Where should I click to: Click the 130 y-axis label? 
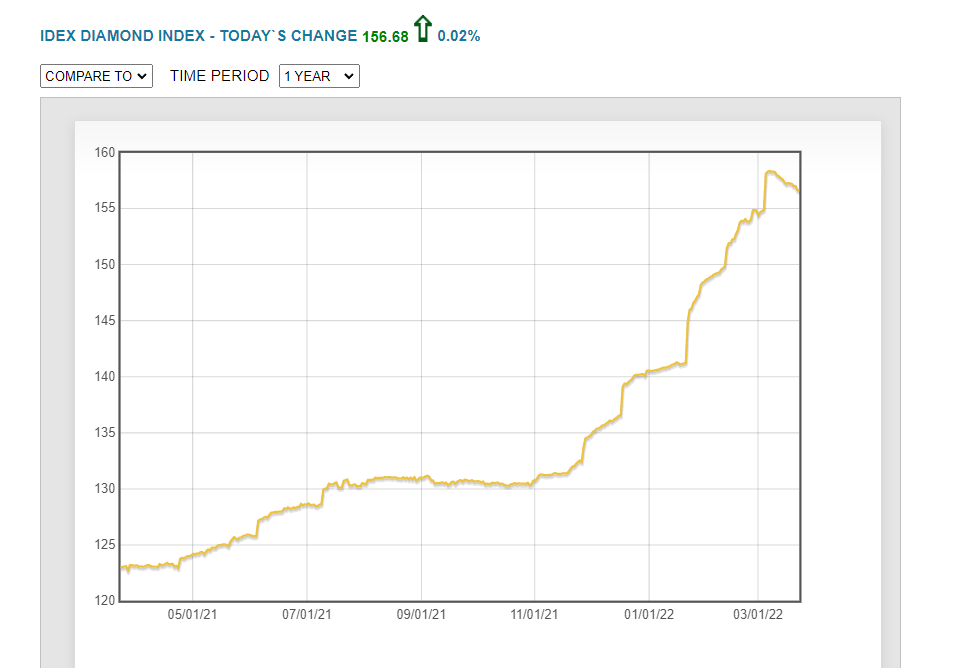pyautogui.click(x=105, y=488)
